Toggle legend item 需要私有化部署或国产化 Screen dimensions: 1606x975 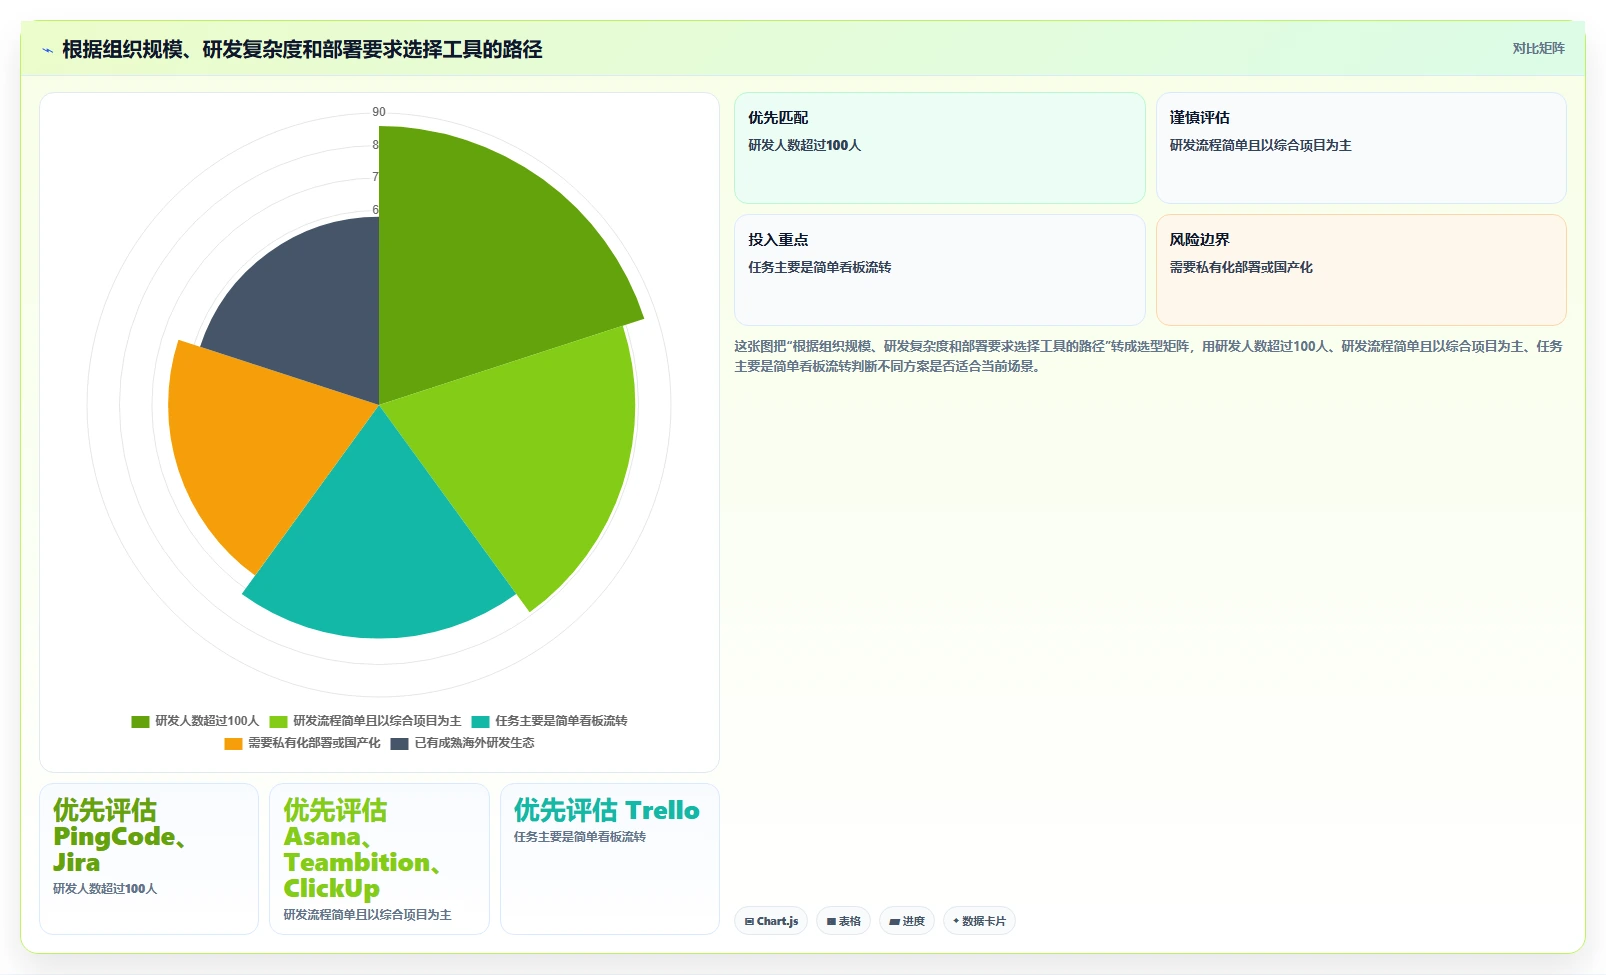point(302,743)
